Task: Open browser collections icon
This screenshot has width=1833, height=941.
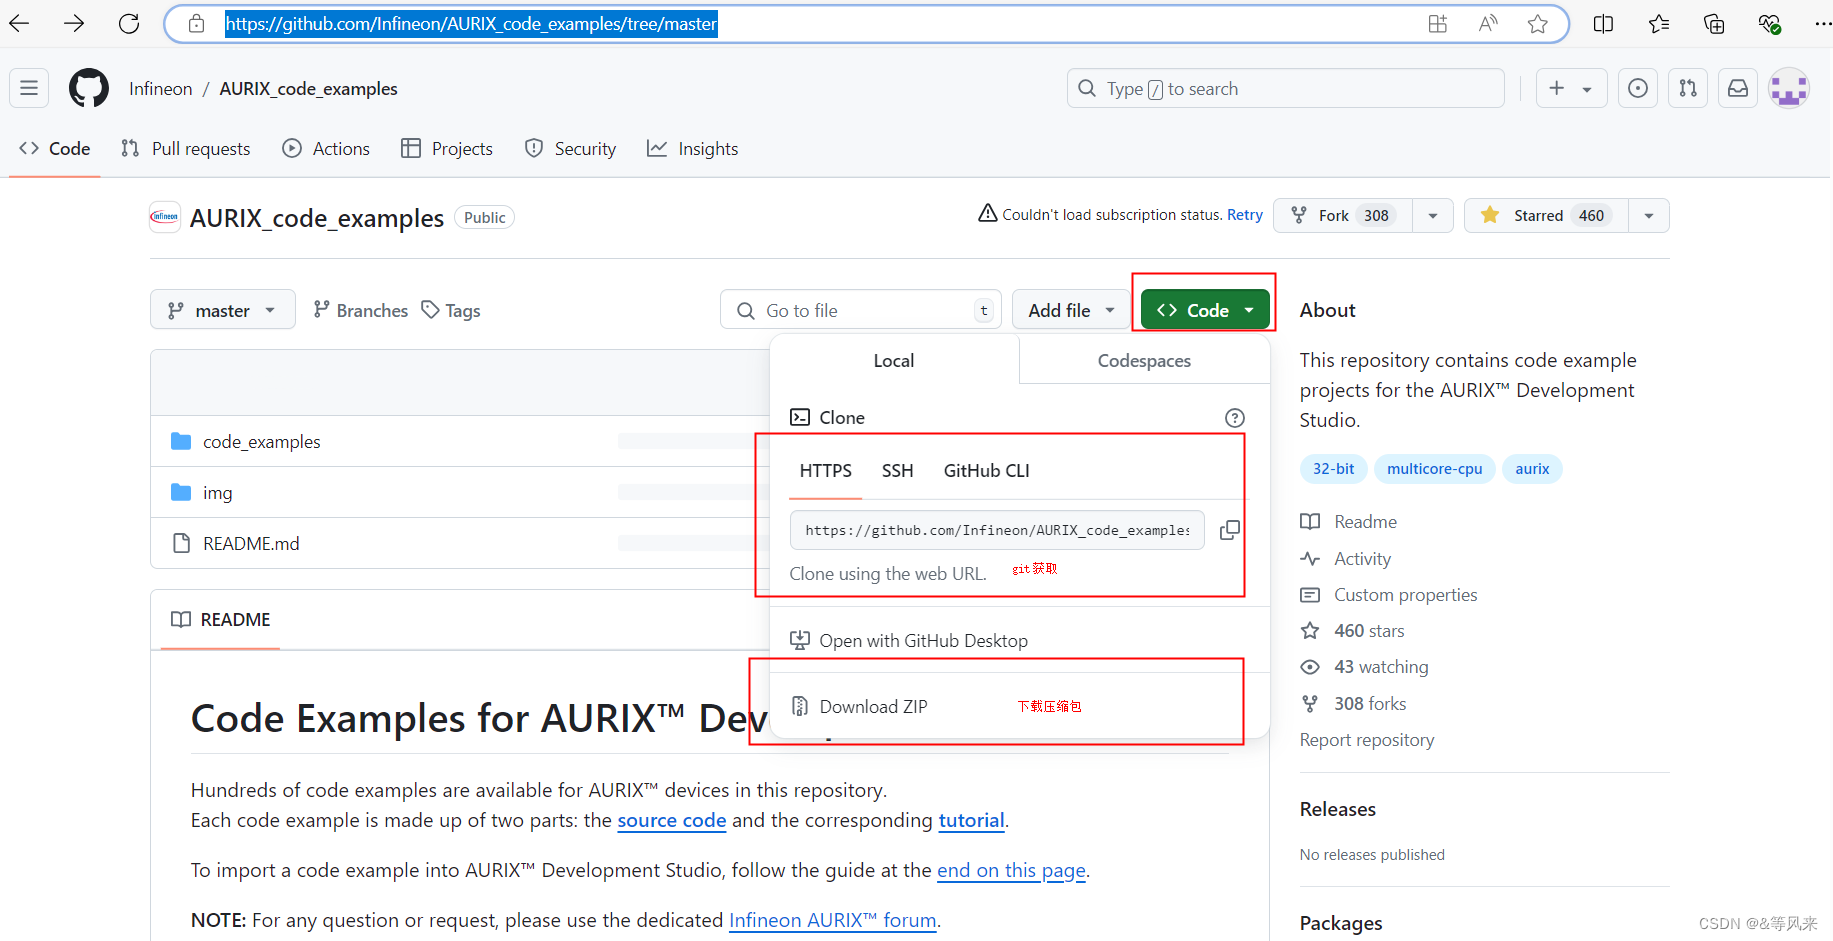Action: [x=1714, y=23]
